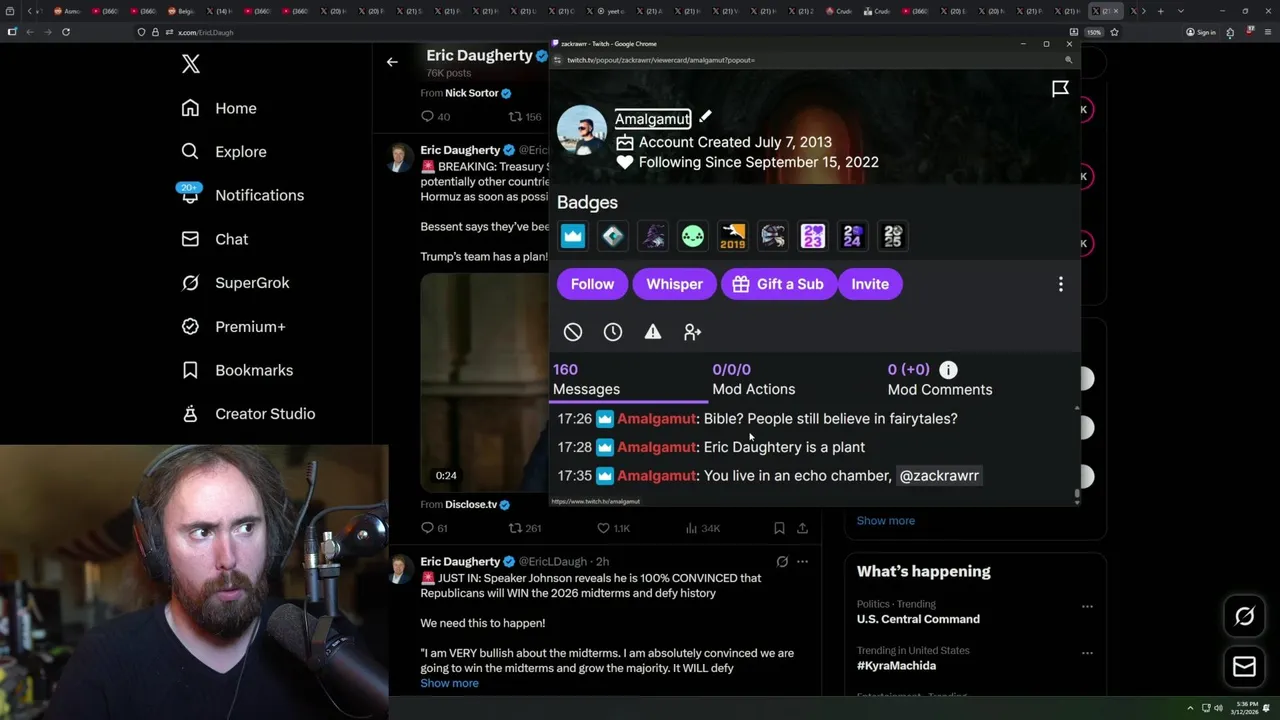Open the more menu on the Speaker Johnson tweet
Image resolution: width=1280 pixels, height=720 pixels.
click(x=802, y=562)
